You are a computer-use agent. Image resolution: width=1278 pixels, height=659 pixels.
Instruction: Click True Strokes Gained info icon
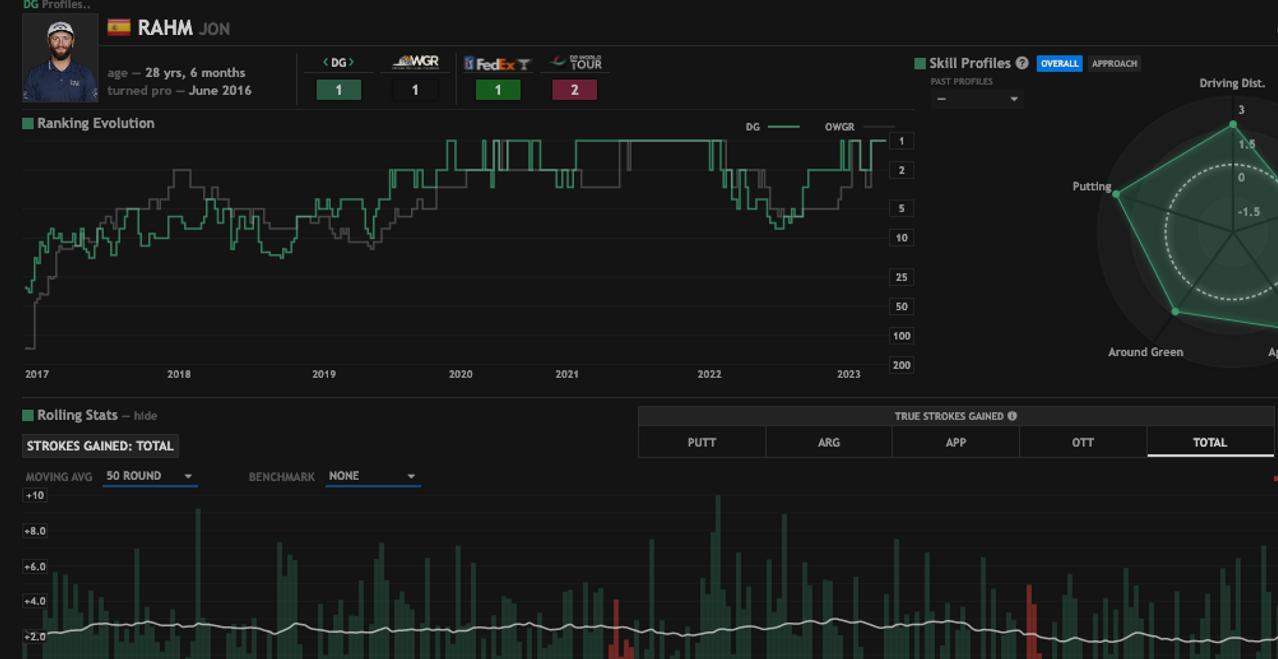click(1012, 416)
